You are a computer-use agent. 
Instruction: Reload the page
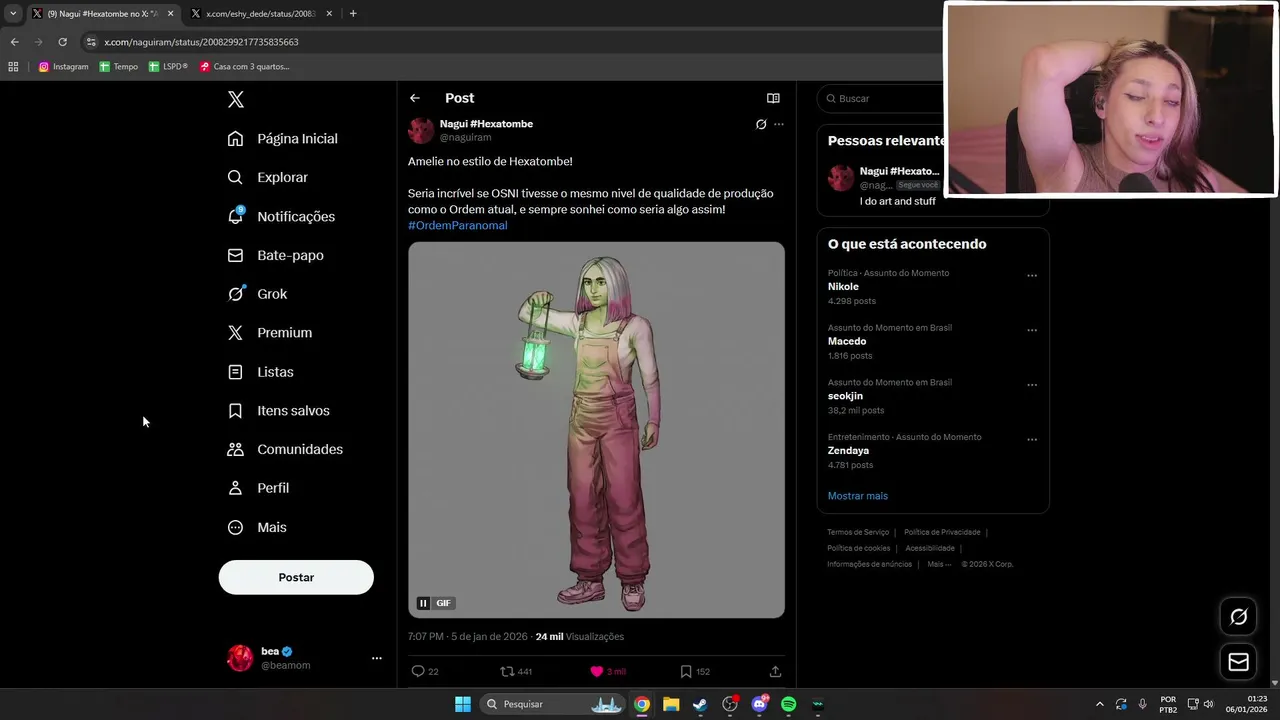(x=62, y=42)
